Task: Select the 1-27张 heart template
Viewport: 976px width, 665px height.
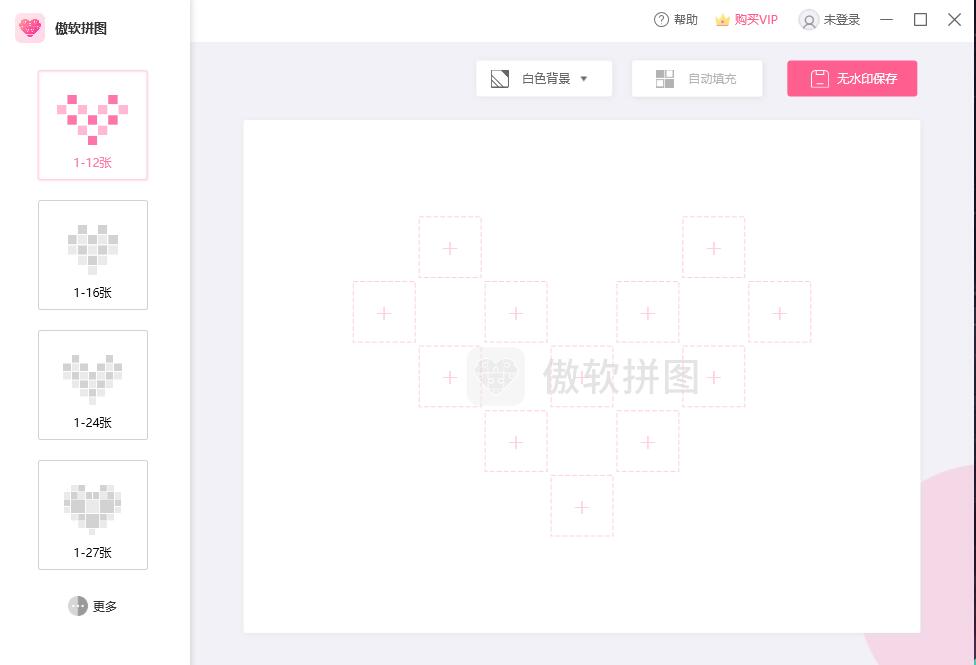Action: [x=93, y=515]
